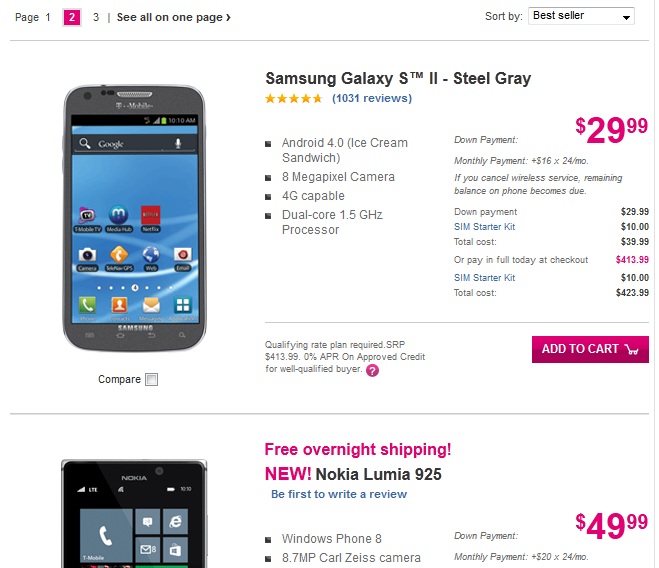Click the purple question mark help icon
This screenshot has height=568, width=659.
pos(372,370)
